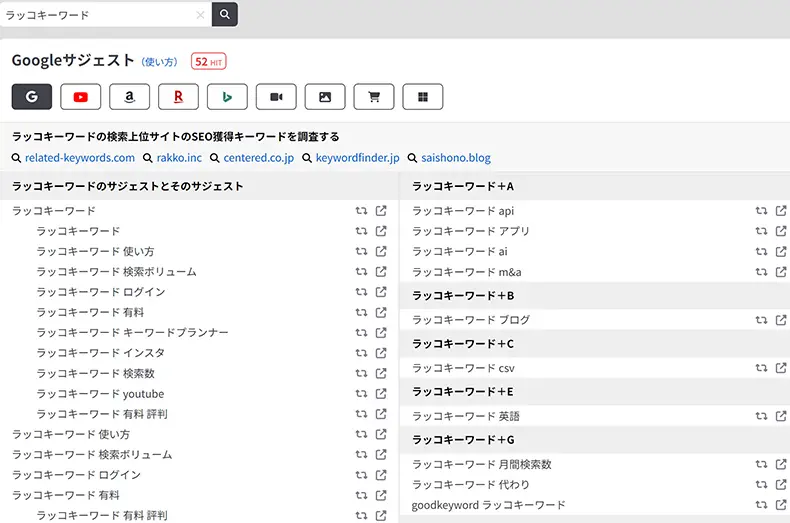Viewport: 790px width, 523px height.
Task: Click ラッコキーワード m&a suggestion text
Action: pos(467,272)
